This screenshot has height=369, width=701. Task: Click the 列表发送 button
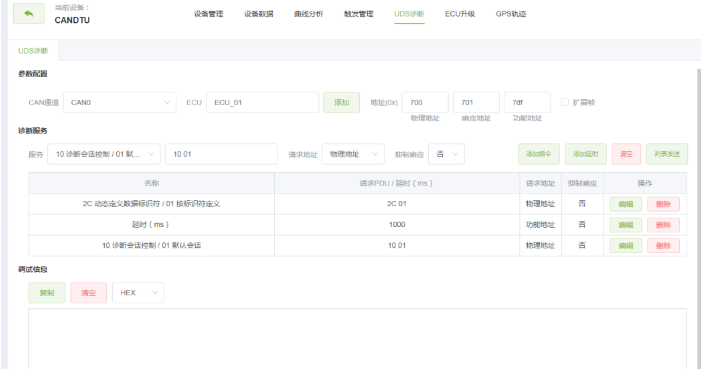click(x=667, y=154)
